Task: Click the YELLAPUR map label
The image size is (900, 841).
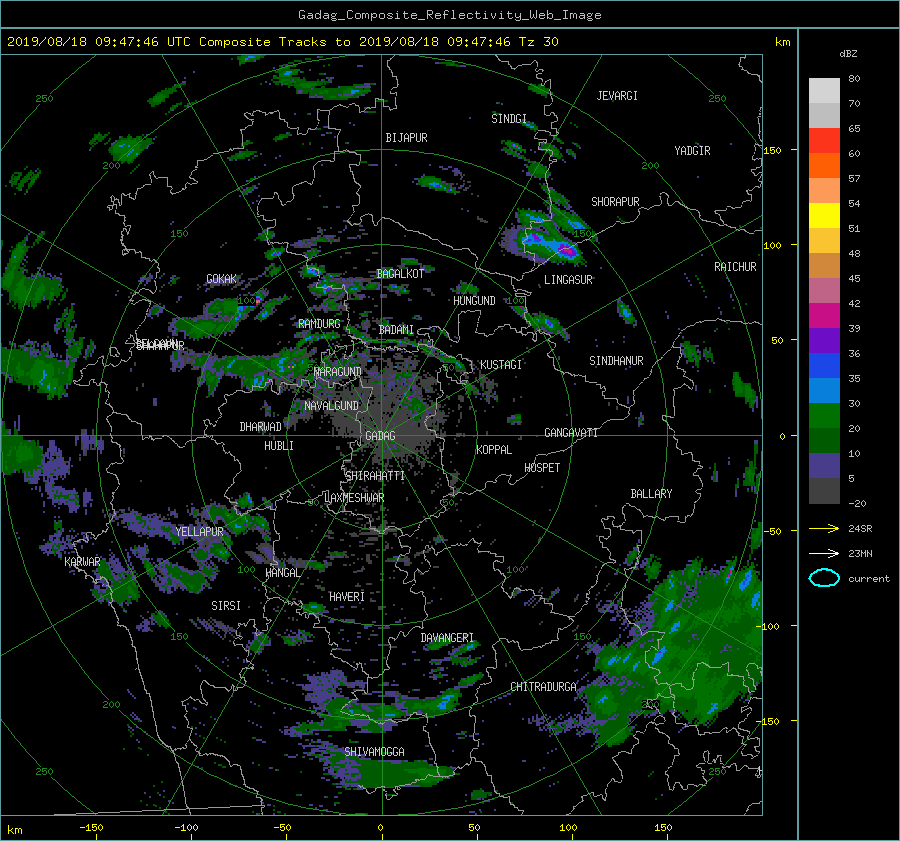Action: [x=199, y=532]
